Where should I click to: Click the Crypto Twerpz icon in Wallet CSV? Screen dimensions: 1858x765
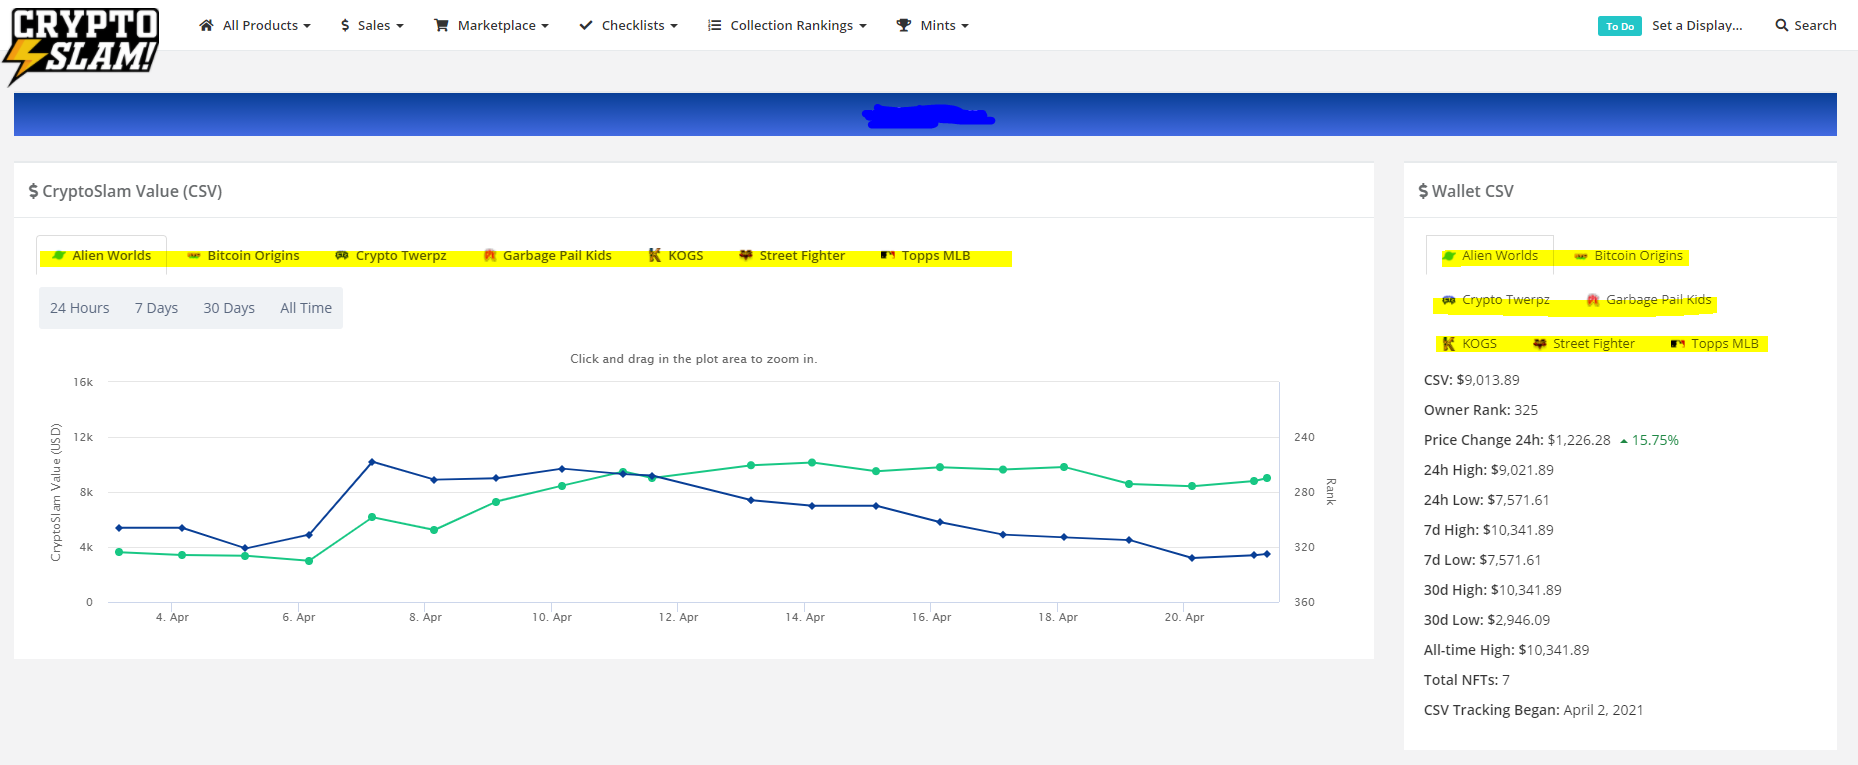click(x=1449, y=300)
